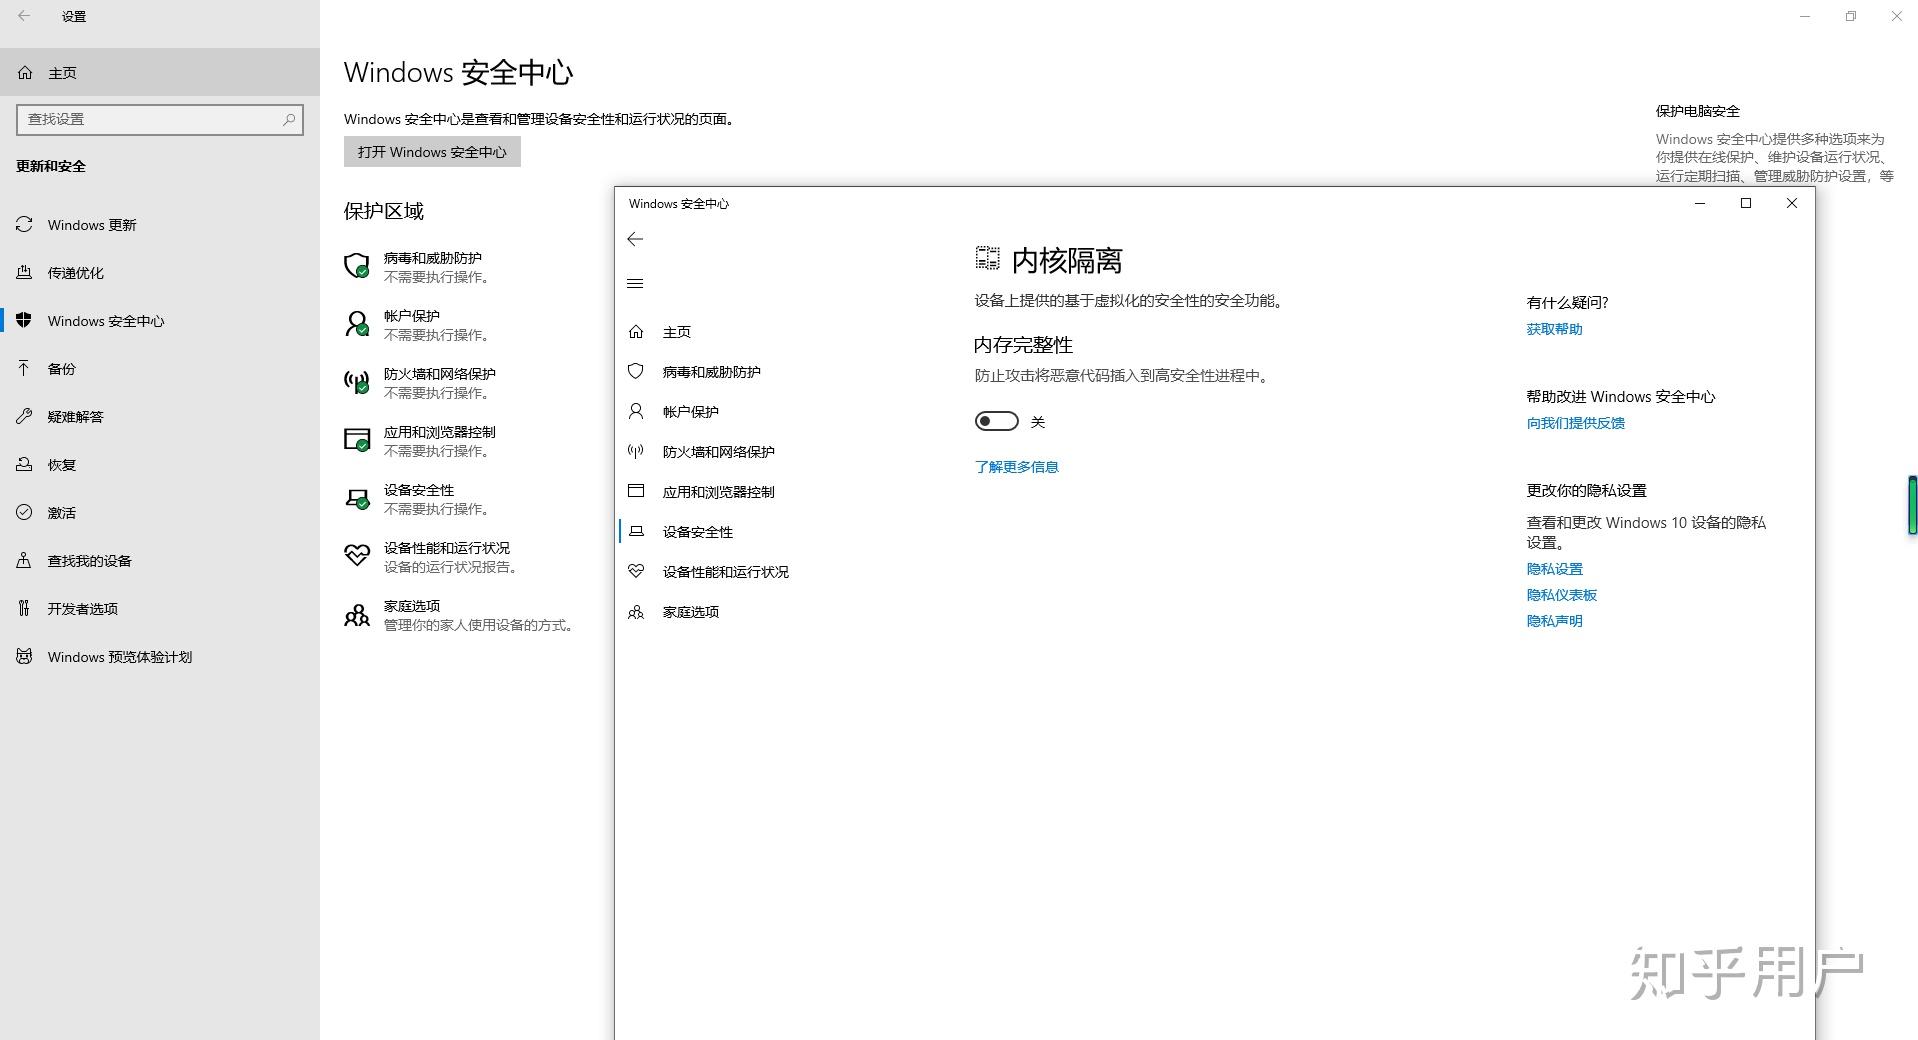
Task: Minimize the Windows 安全中心 window
Action: click(1700, 203)
